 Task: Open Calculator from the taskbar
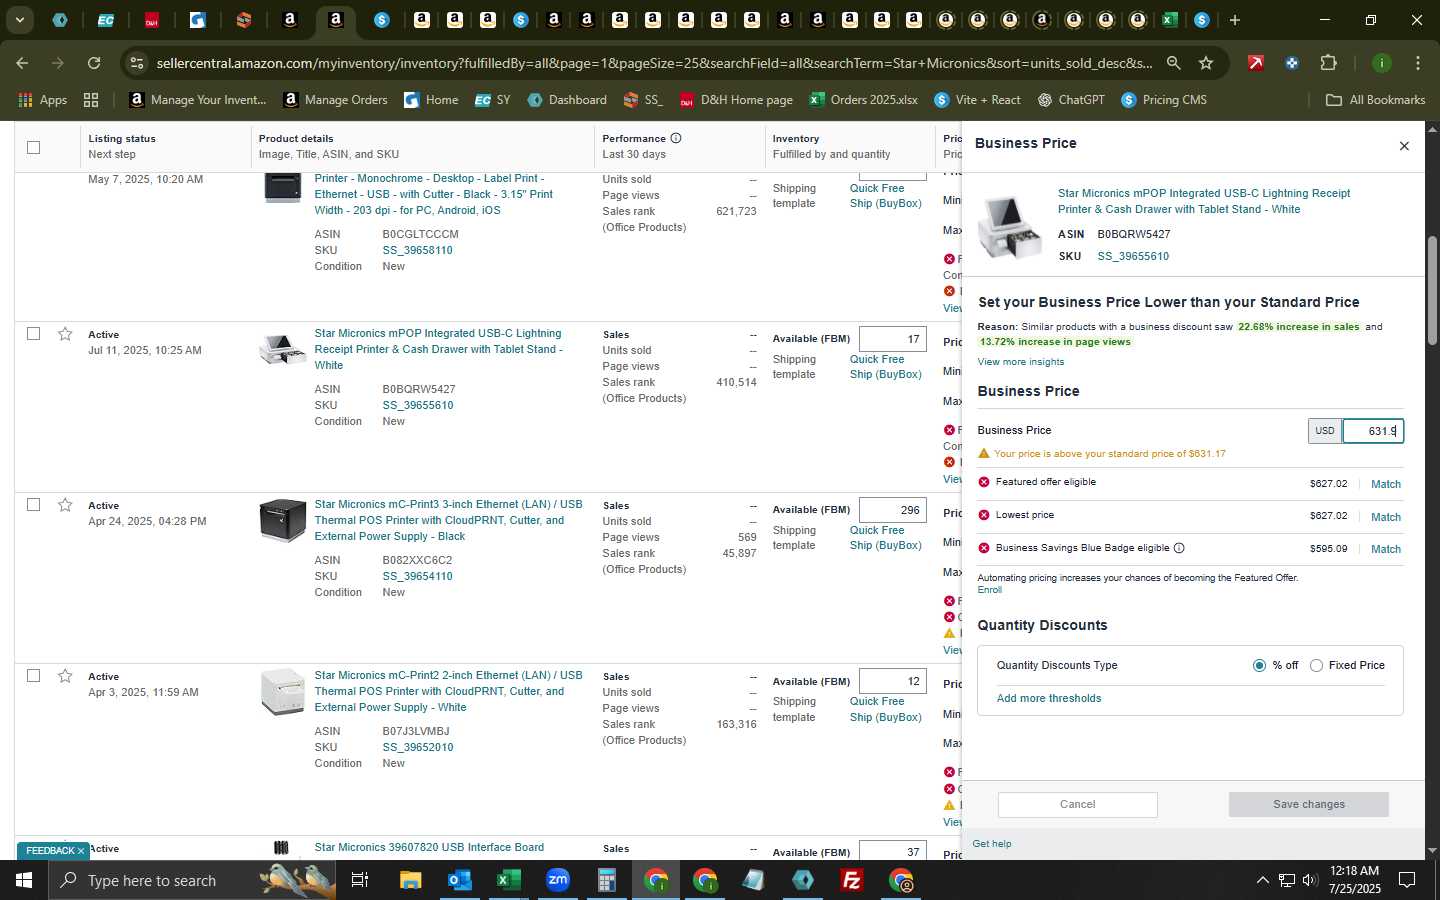click(x=606, y=880)
